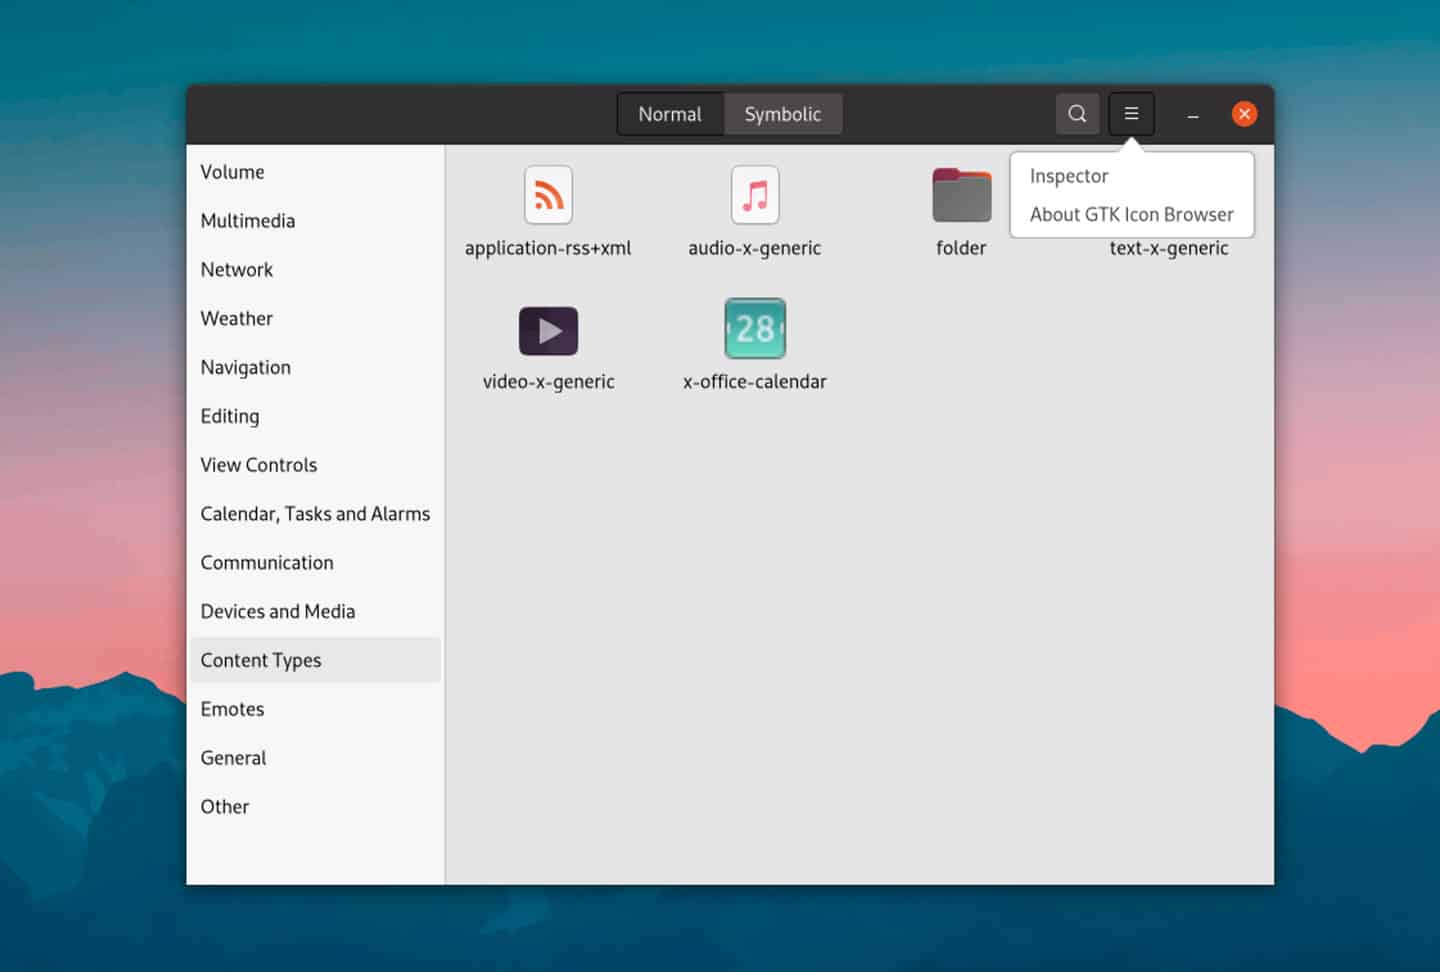
Task: Select the x-office-calendar icon
Action: coord(755,328)
